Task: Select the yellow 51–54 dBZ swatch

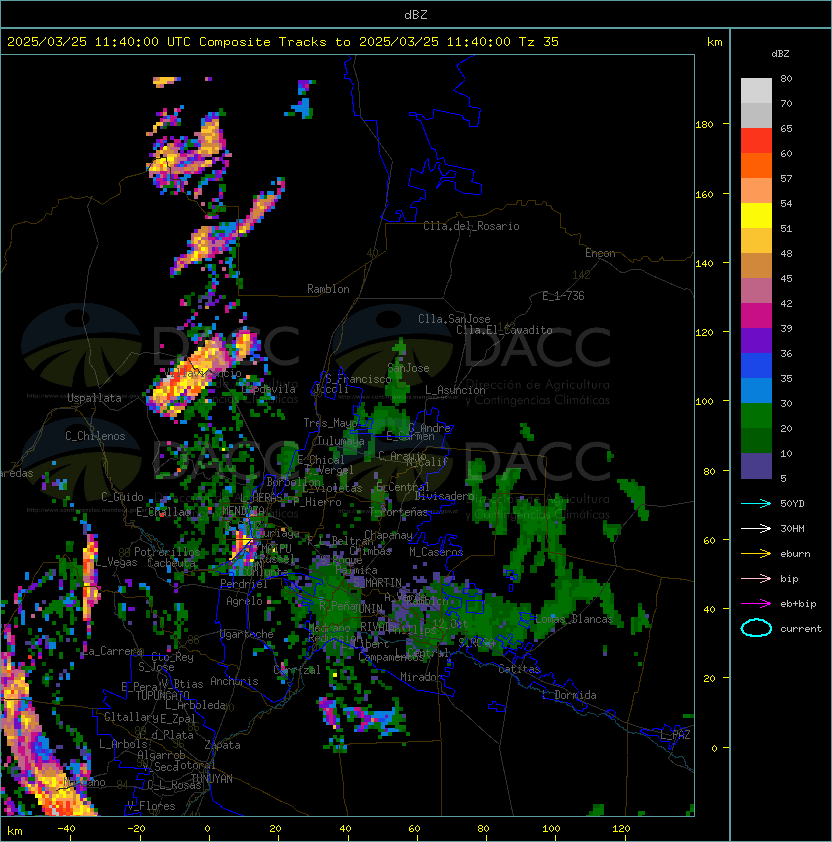Action: coord(756,216)
